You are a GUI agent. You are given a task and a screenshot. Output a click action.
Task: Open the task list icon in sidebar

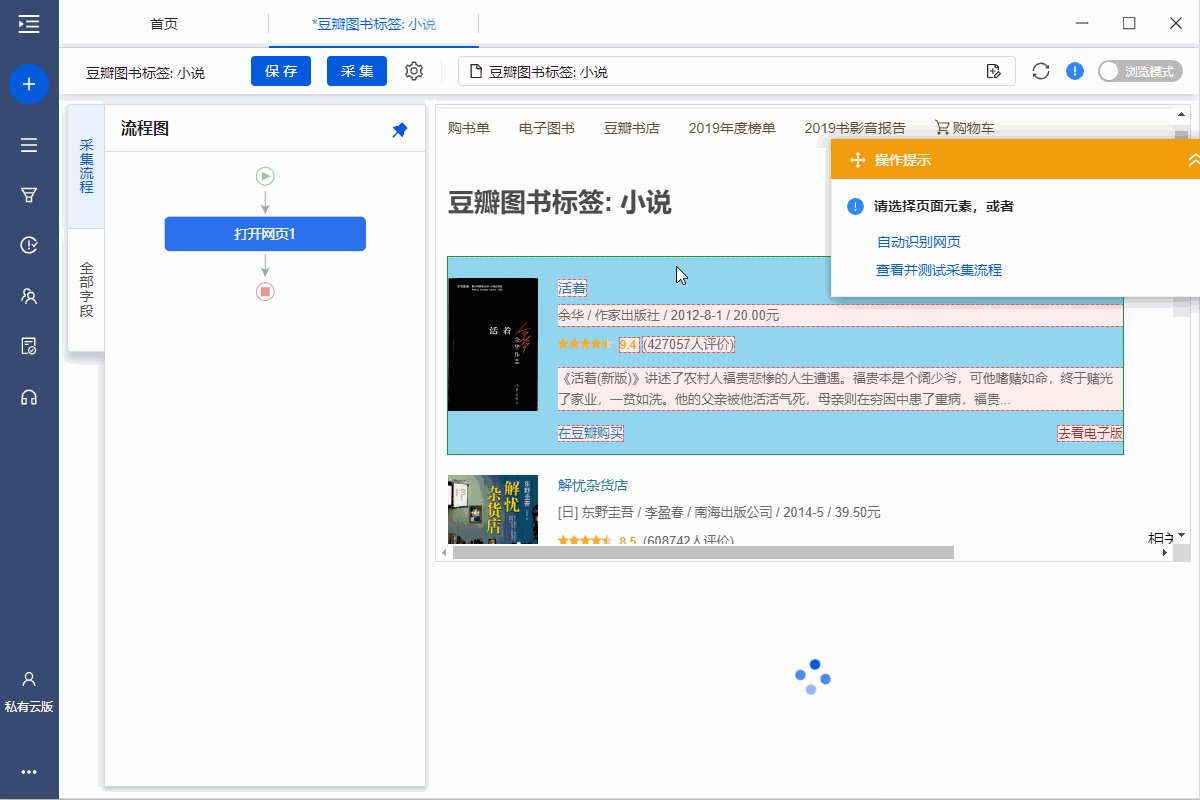tap(29, 145)
